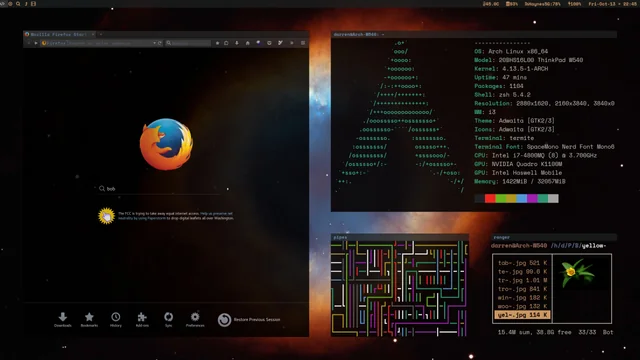Click the '15.4M sum, 38.8G free' status in ranger
The image size is (640, 360).
[x=535, y=332]
